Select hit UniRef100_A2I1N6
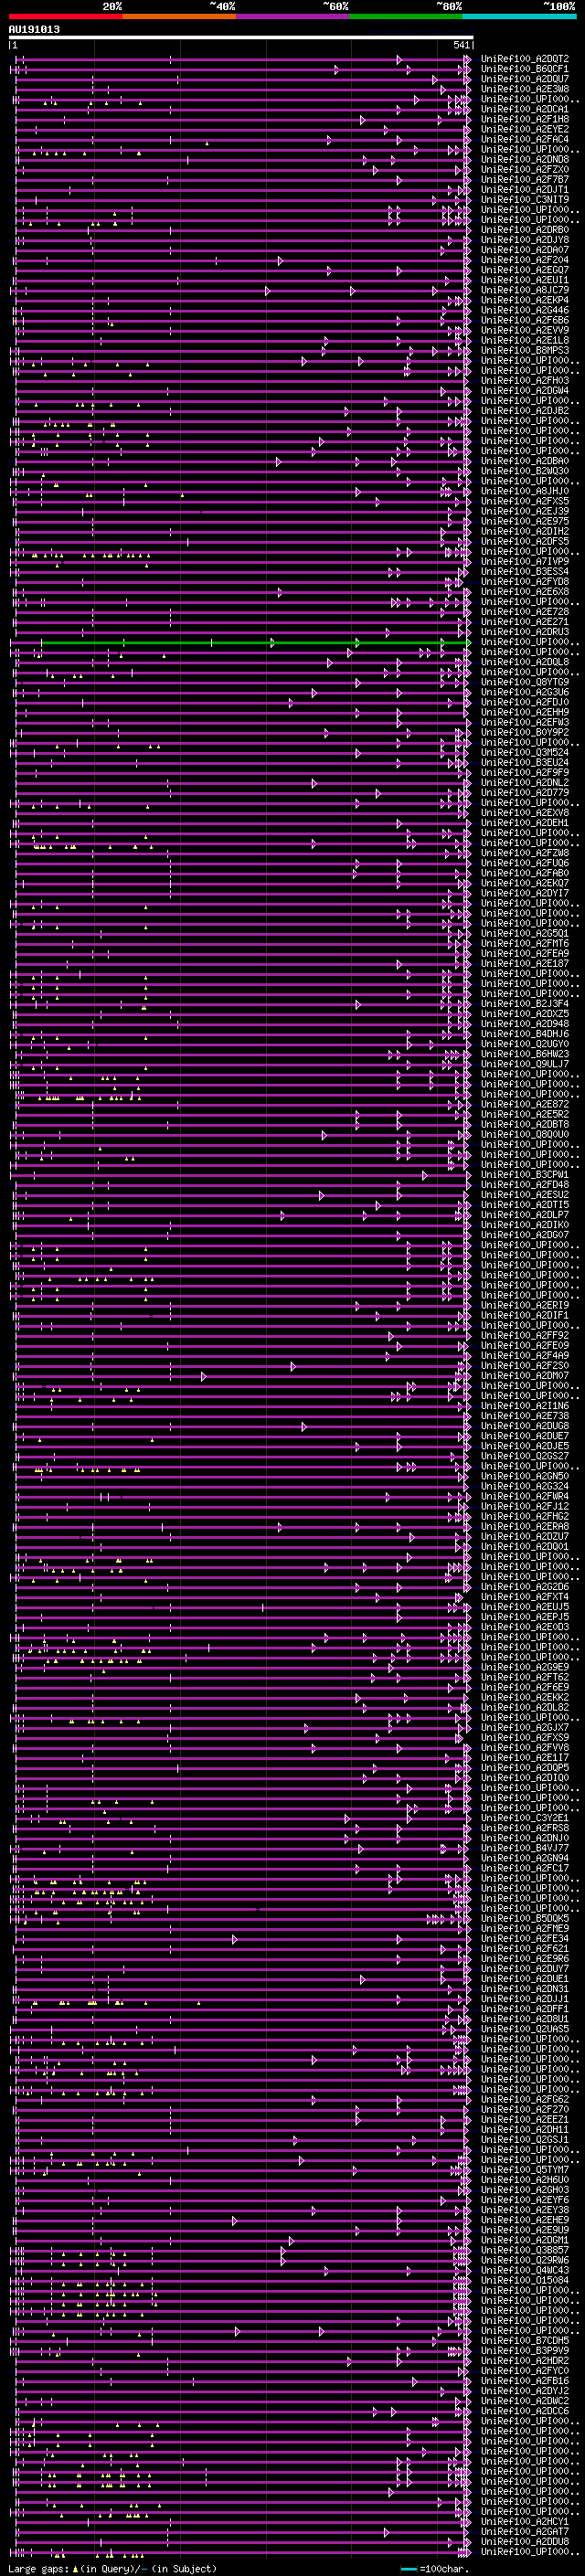The image size is (585, 2576). 525,1405
